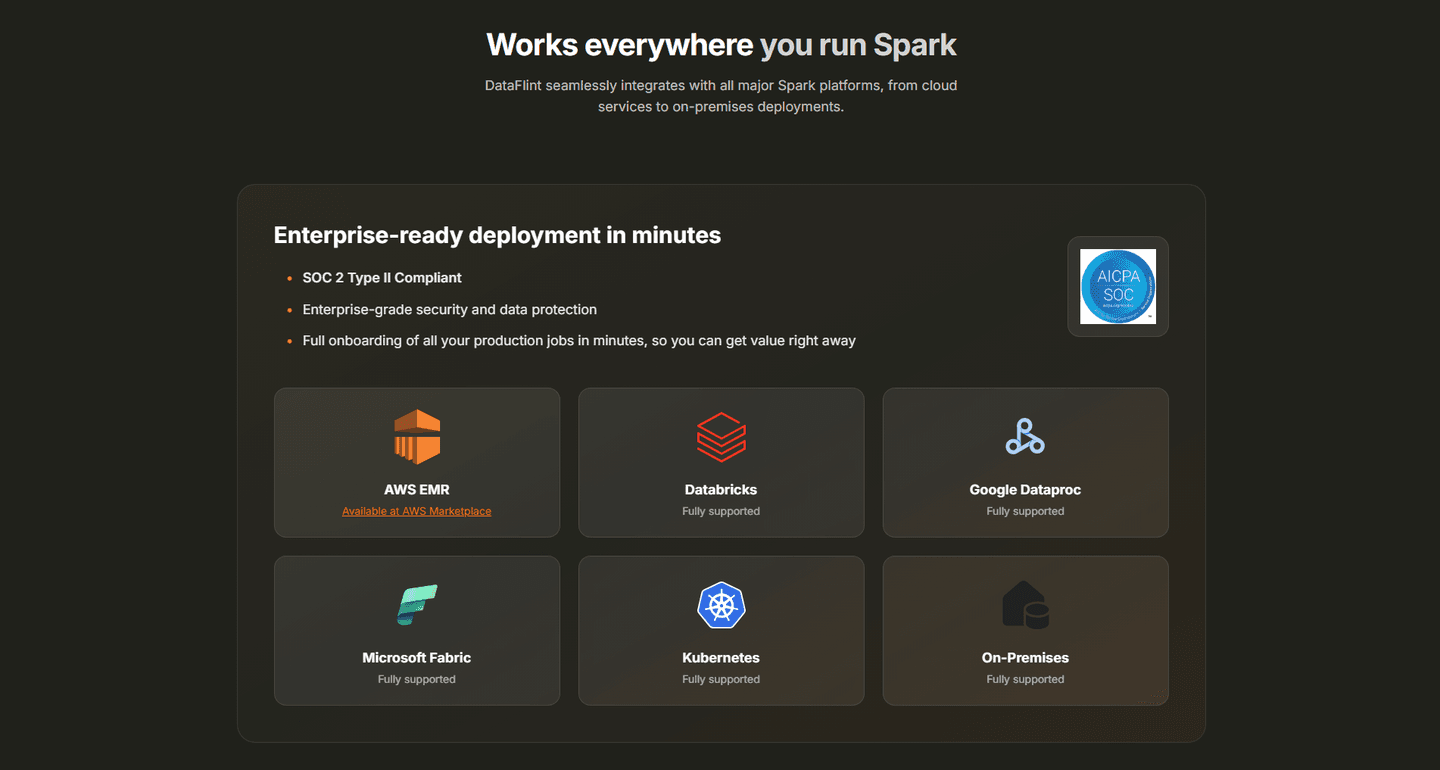Click the Works everywhere you run Spark heading

721,45
